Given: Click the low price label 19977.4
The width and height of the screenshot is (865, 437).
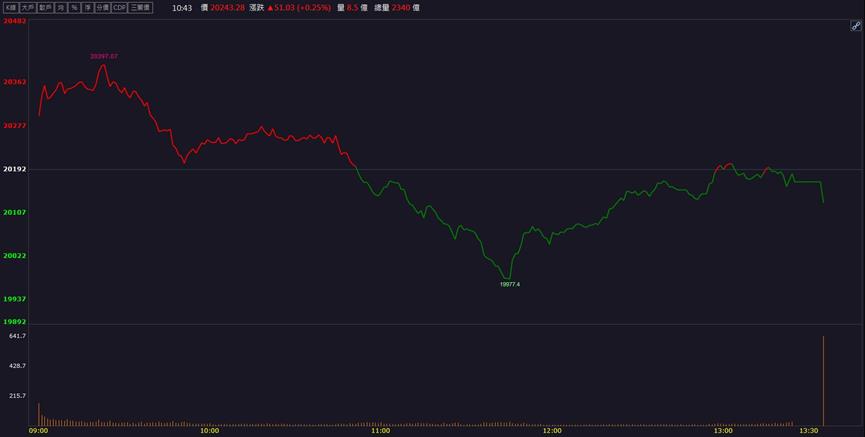Looking at the screenshot, I should 510,285.
